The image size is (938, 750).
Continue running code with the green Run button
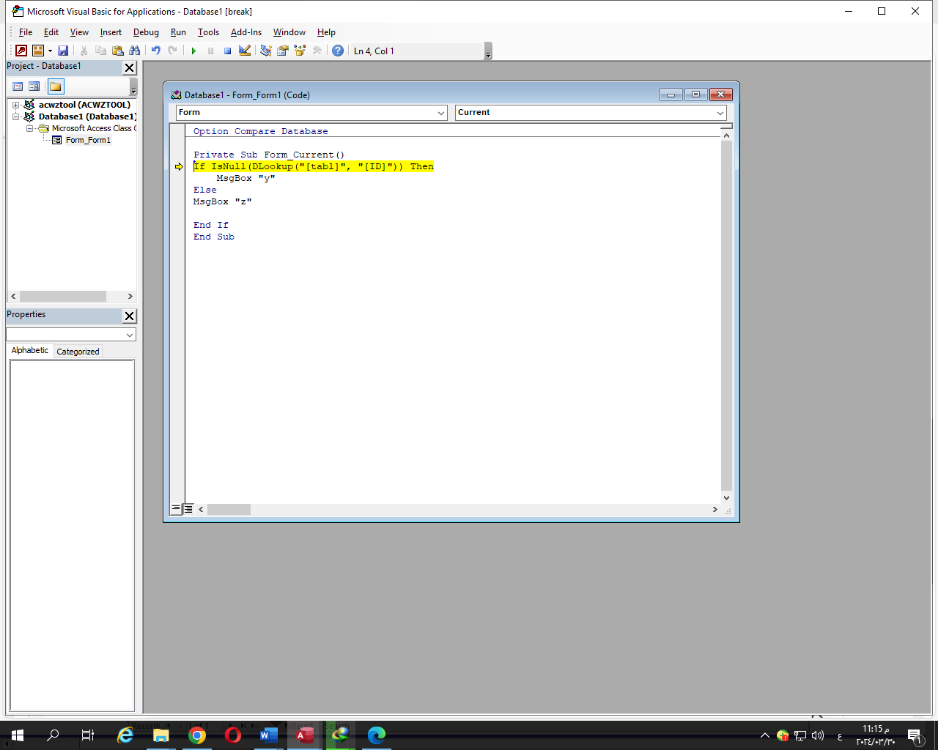point(194,51)
